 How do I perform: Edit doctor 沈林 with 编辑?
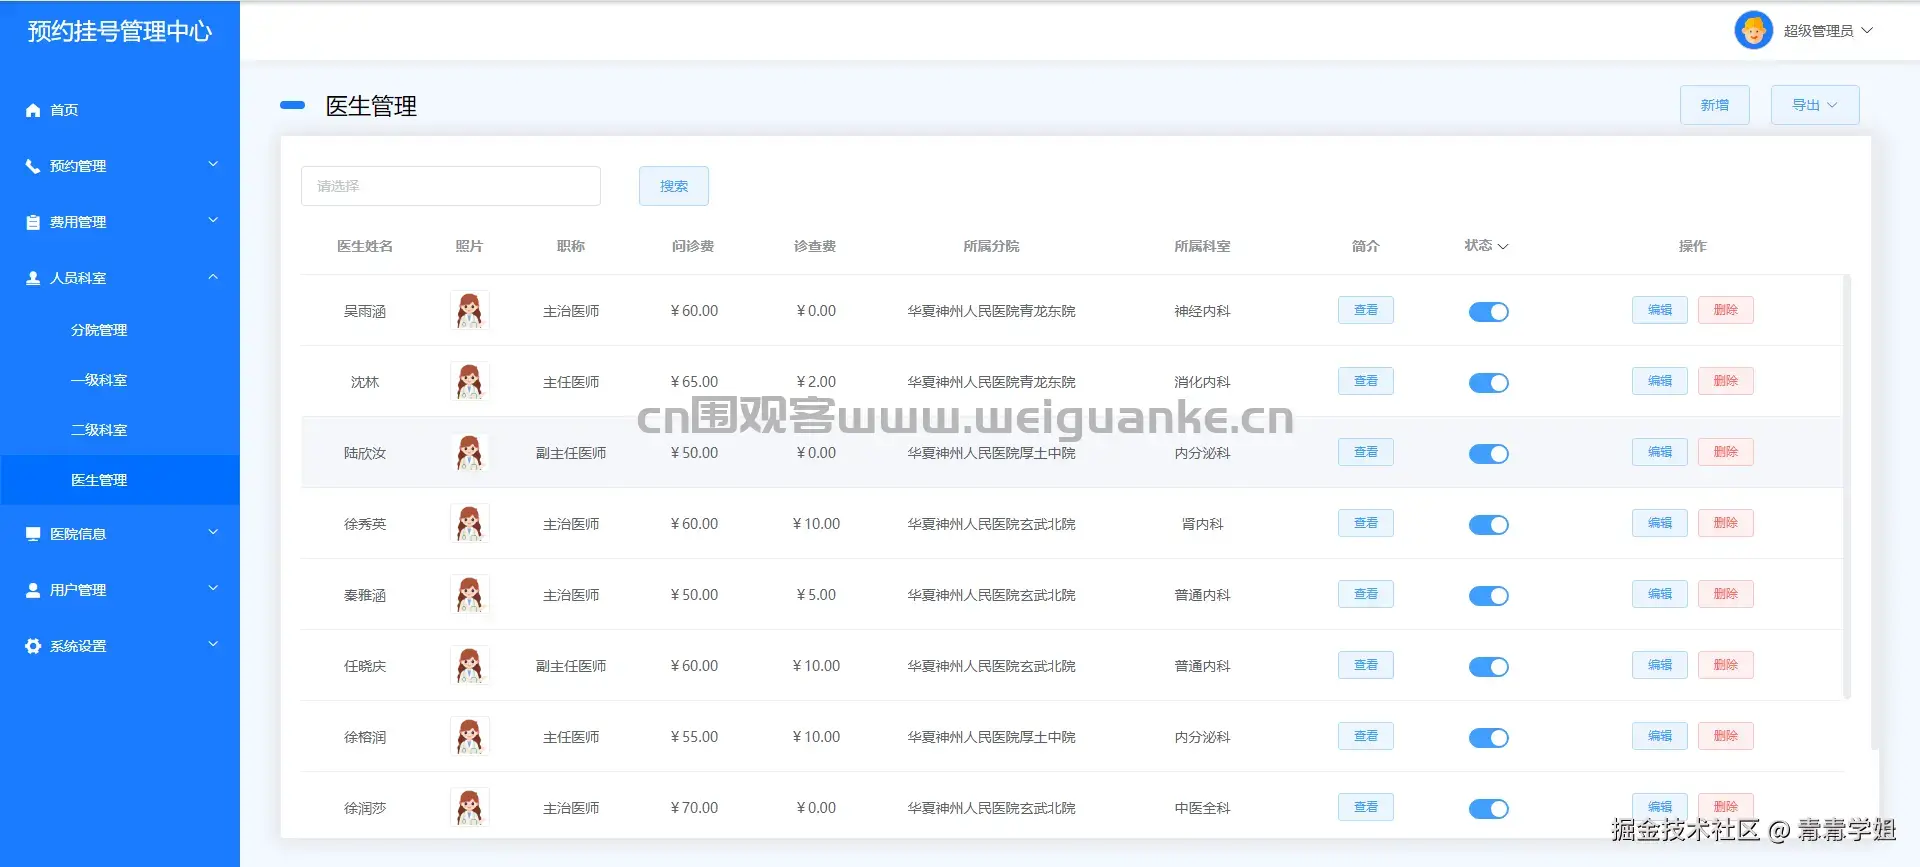[1660, 381]
